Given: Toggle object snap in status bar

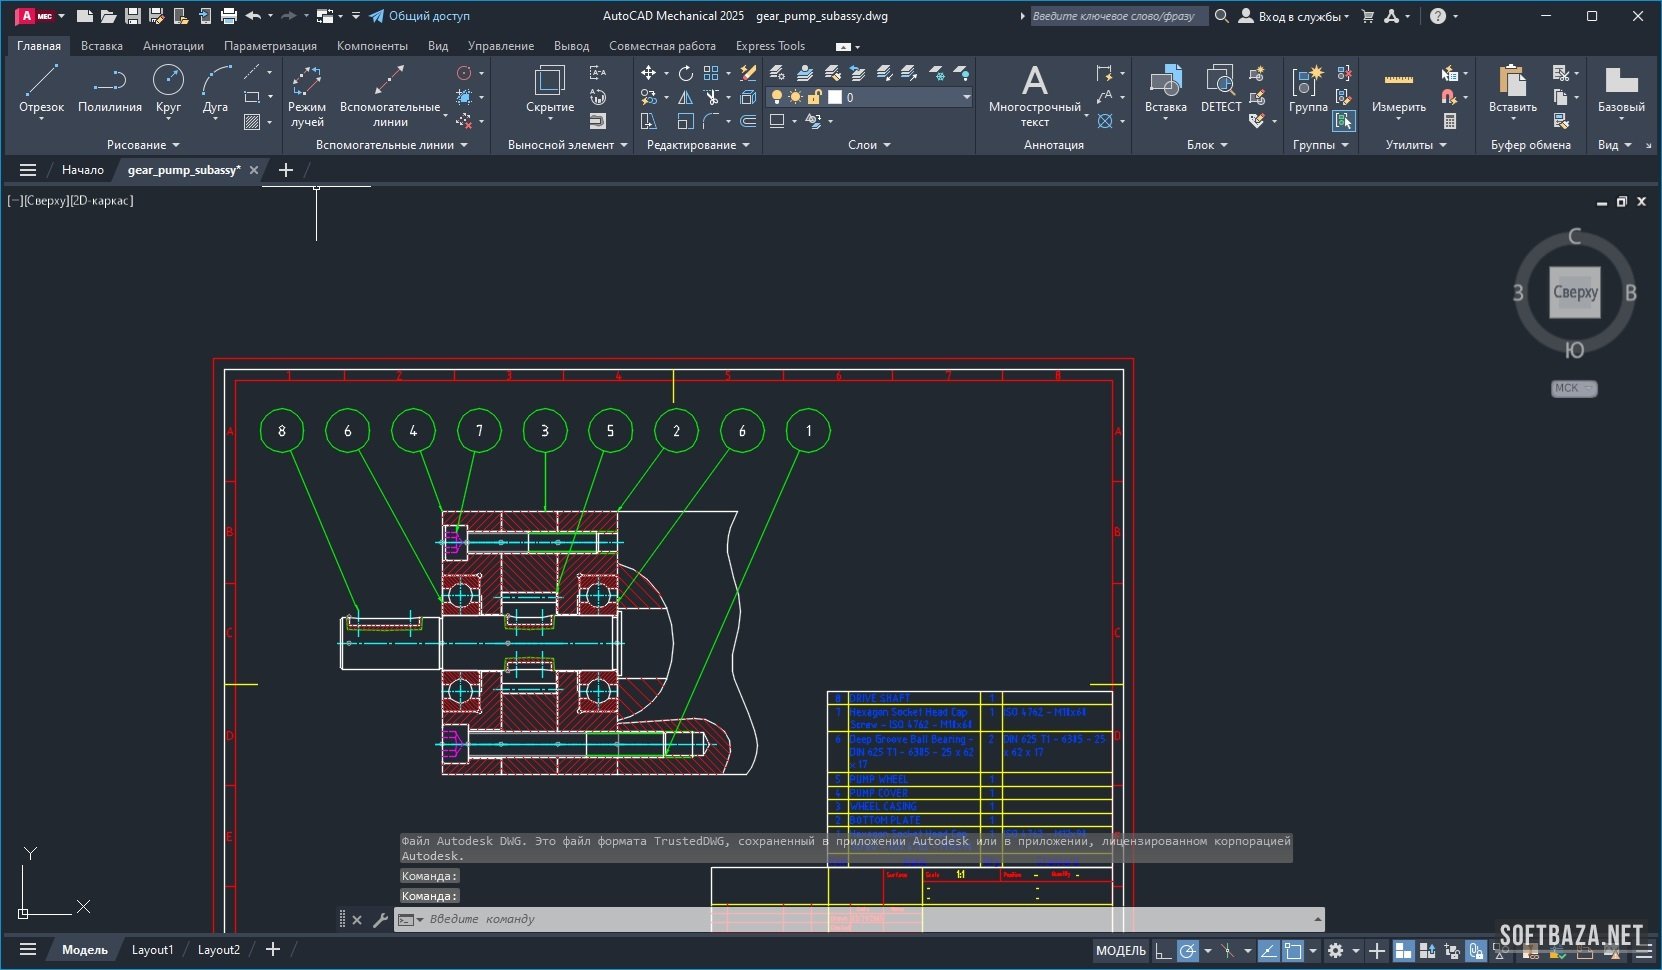Looking at the screenshot, I should [x=1294, y=951].
